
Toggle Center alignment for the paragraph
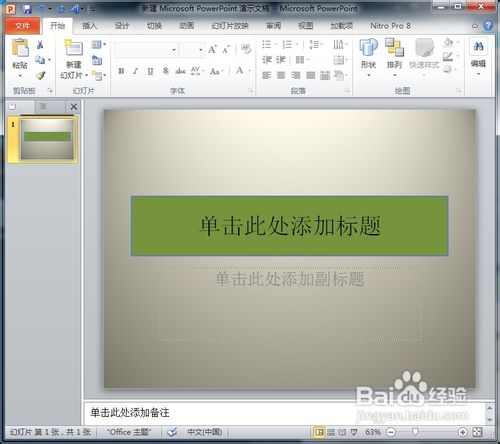(x=281, y=75)
